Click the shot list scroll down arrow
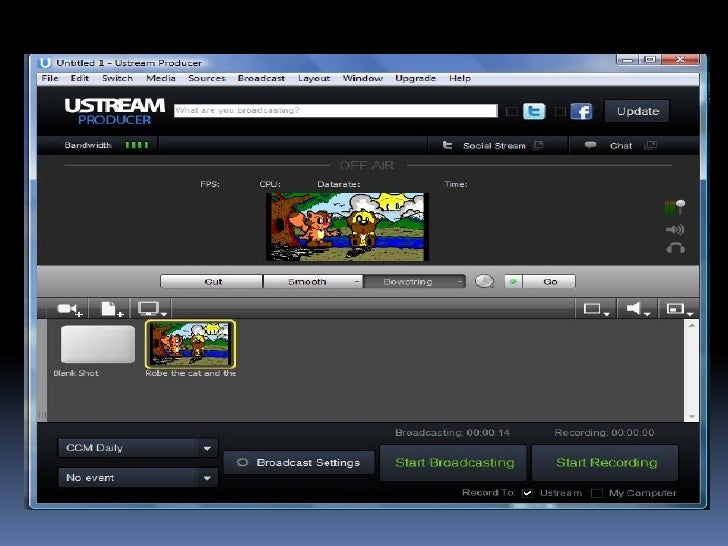 (691, 416)
